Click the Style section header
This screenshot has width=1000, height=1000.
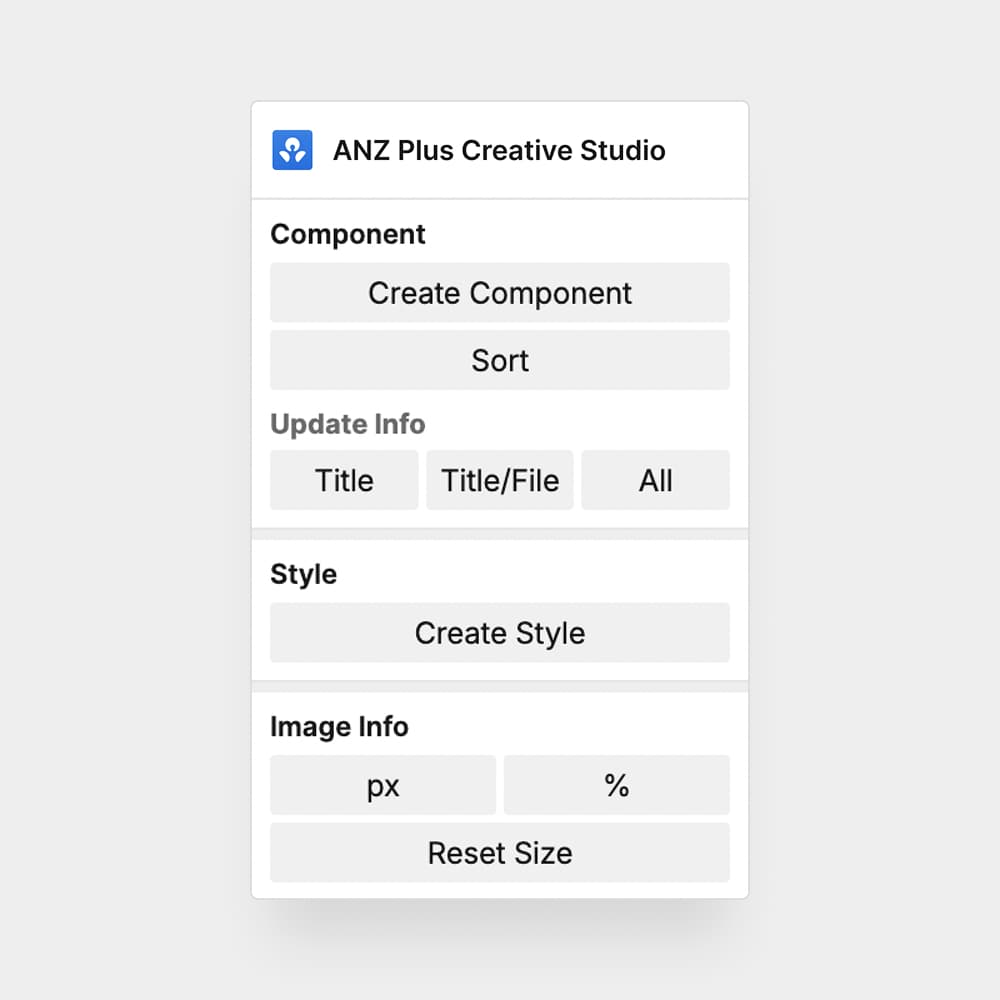coord(303,574)
